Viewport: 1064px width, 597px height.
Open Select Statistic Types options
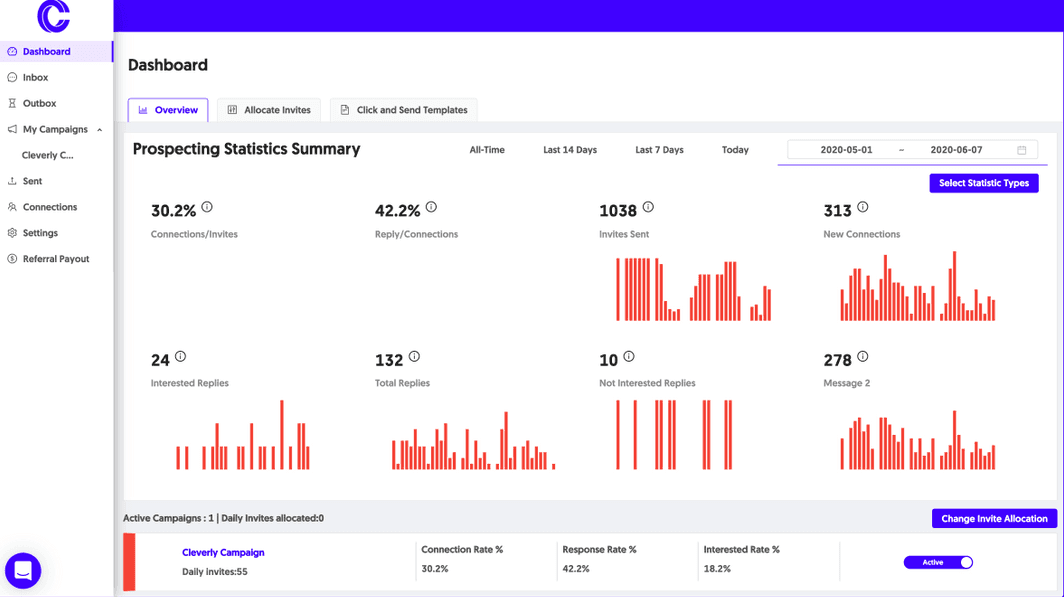pyautogui.click(x=983, y=183)
